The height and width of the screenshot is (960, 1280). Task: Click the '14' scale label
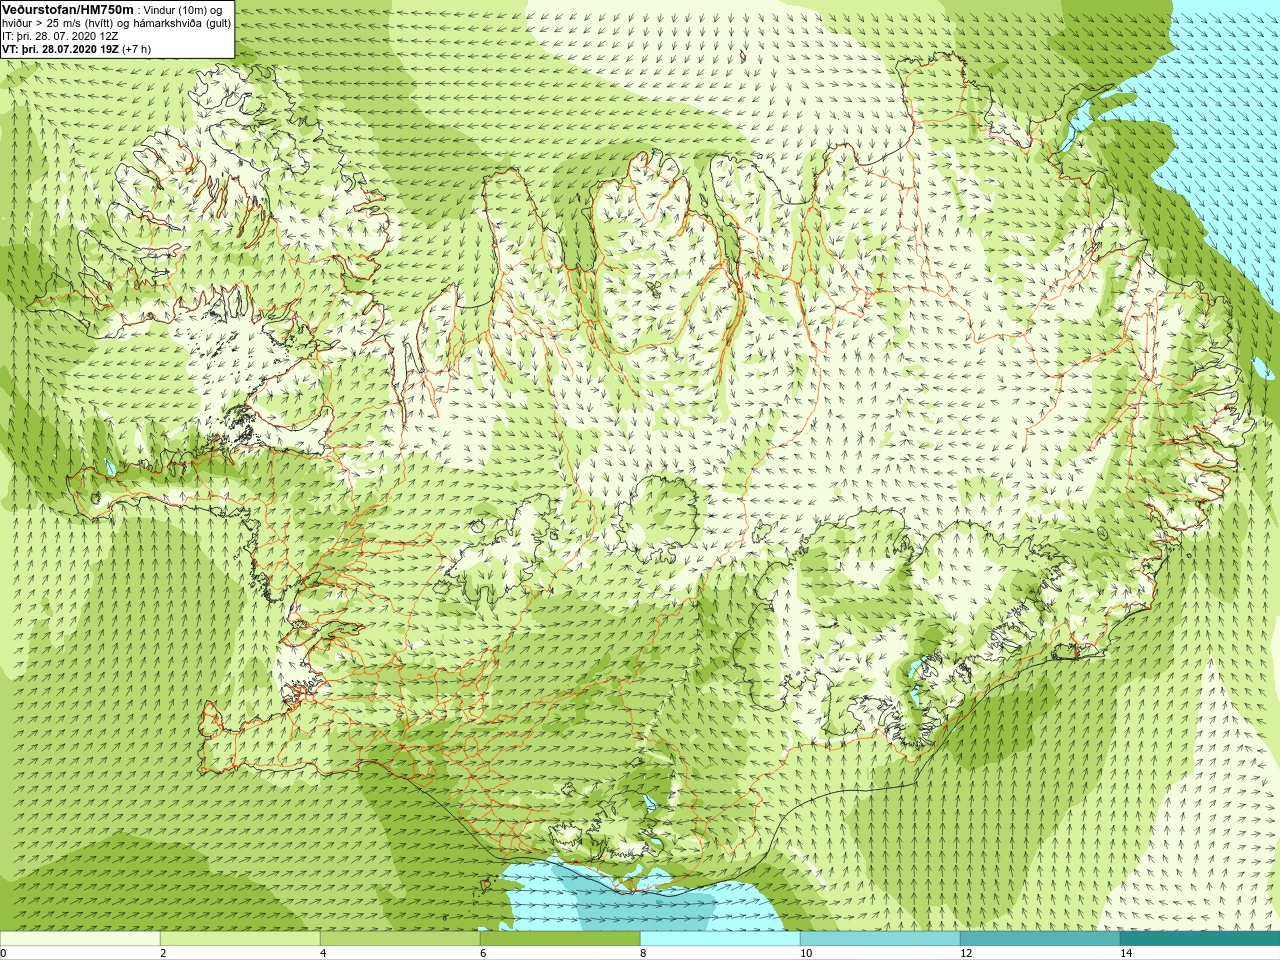point(1125,953)
